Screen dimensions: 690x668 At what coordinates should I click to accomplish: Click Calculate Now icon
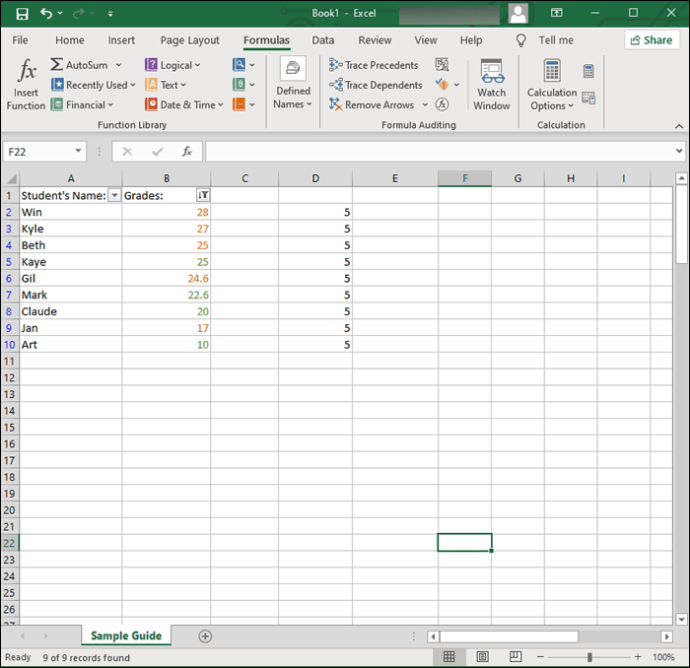pos(588,71)
